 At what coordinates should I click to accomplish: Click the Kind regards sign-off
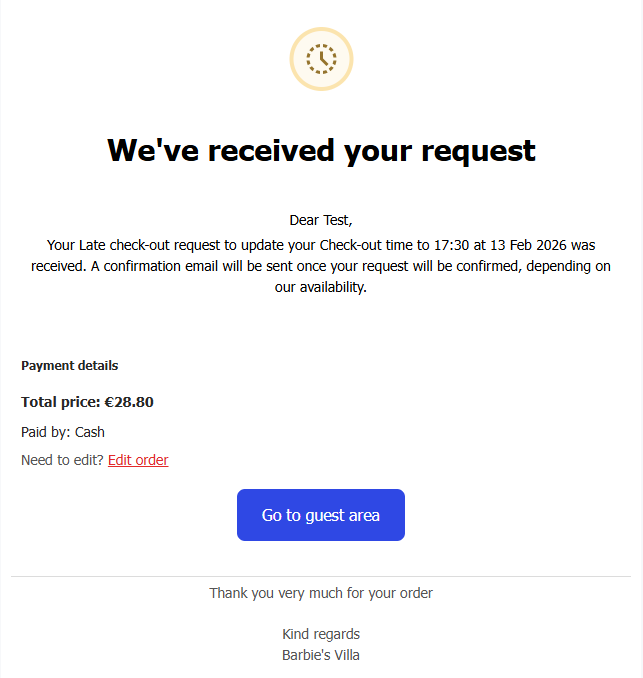[321, 634]
